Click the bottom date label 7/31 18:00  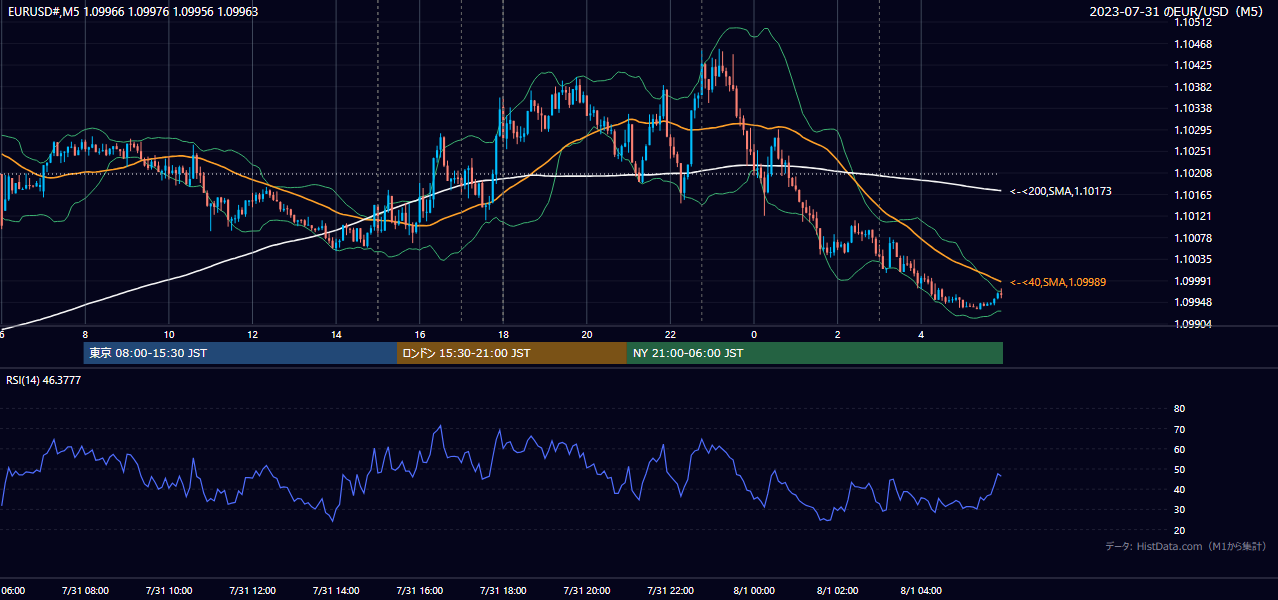[503, 591]
